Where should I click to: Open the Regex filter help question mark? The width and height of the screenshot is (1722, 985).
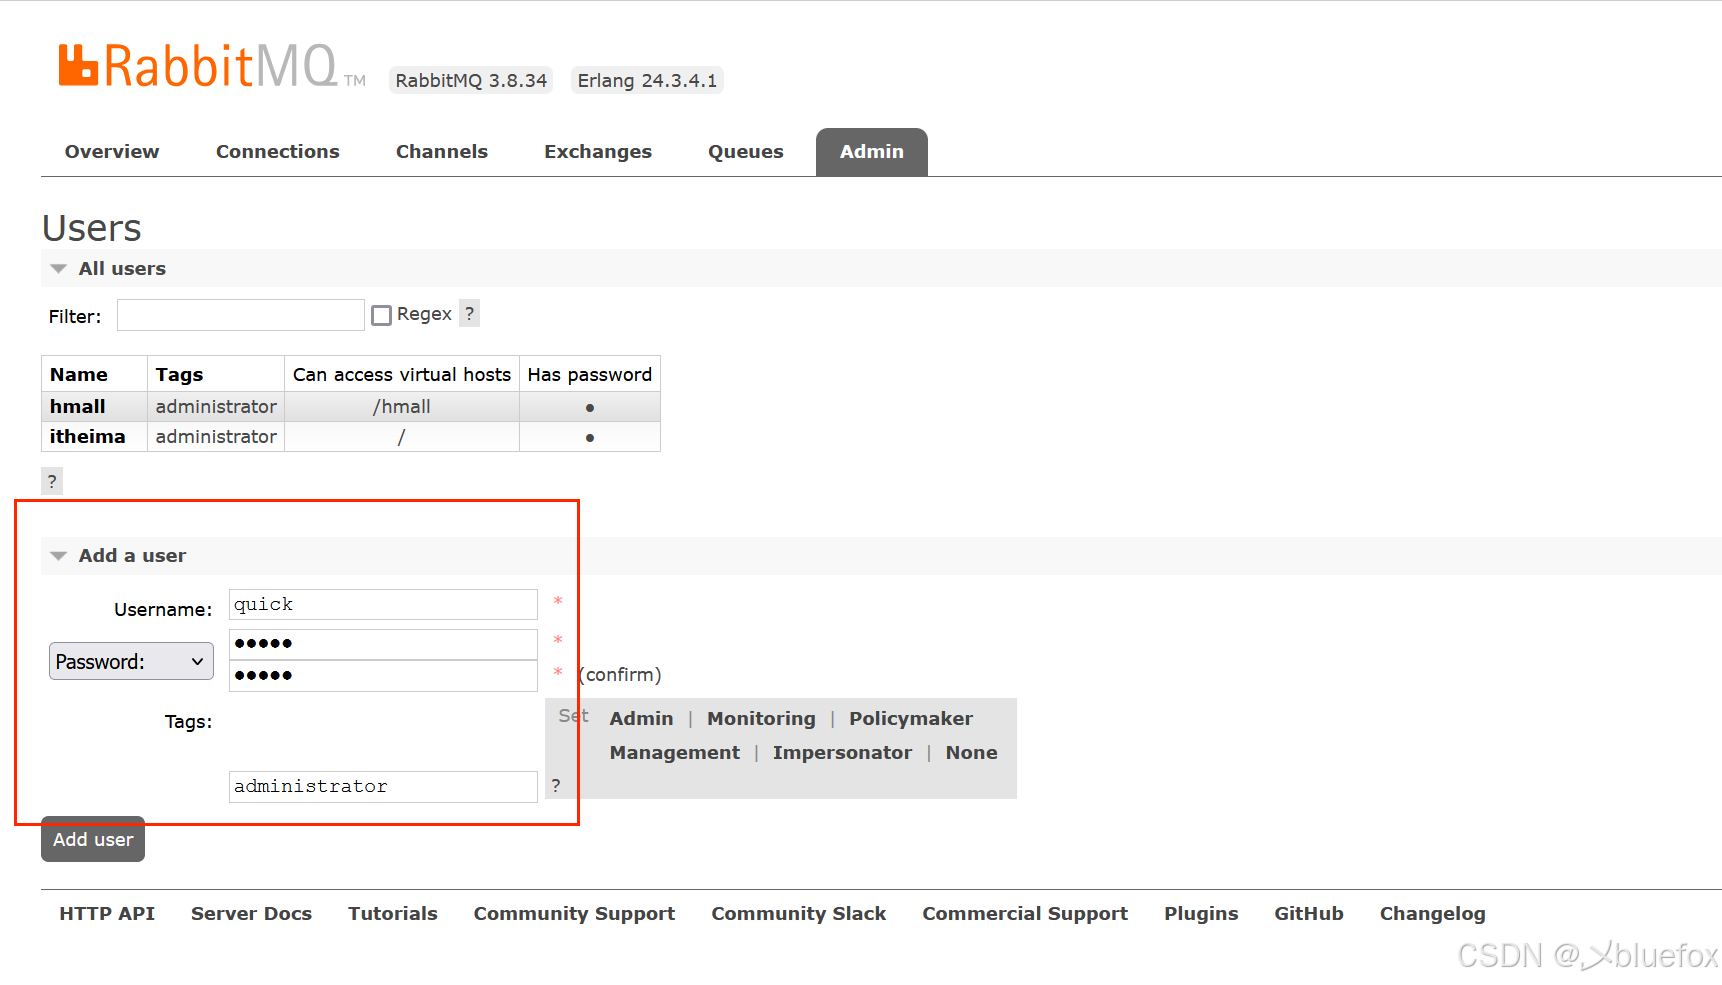point(470,314)
